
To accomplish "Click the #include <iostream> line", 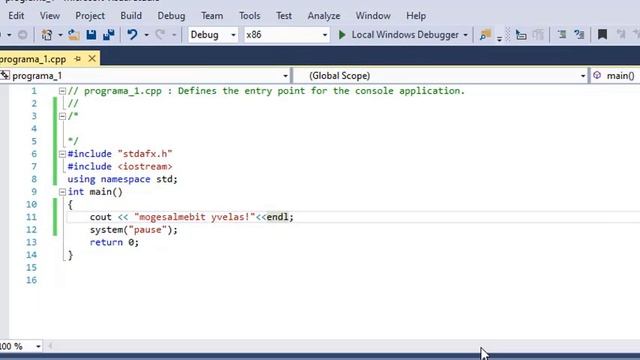I will (x=120, y=167).
